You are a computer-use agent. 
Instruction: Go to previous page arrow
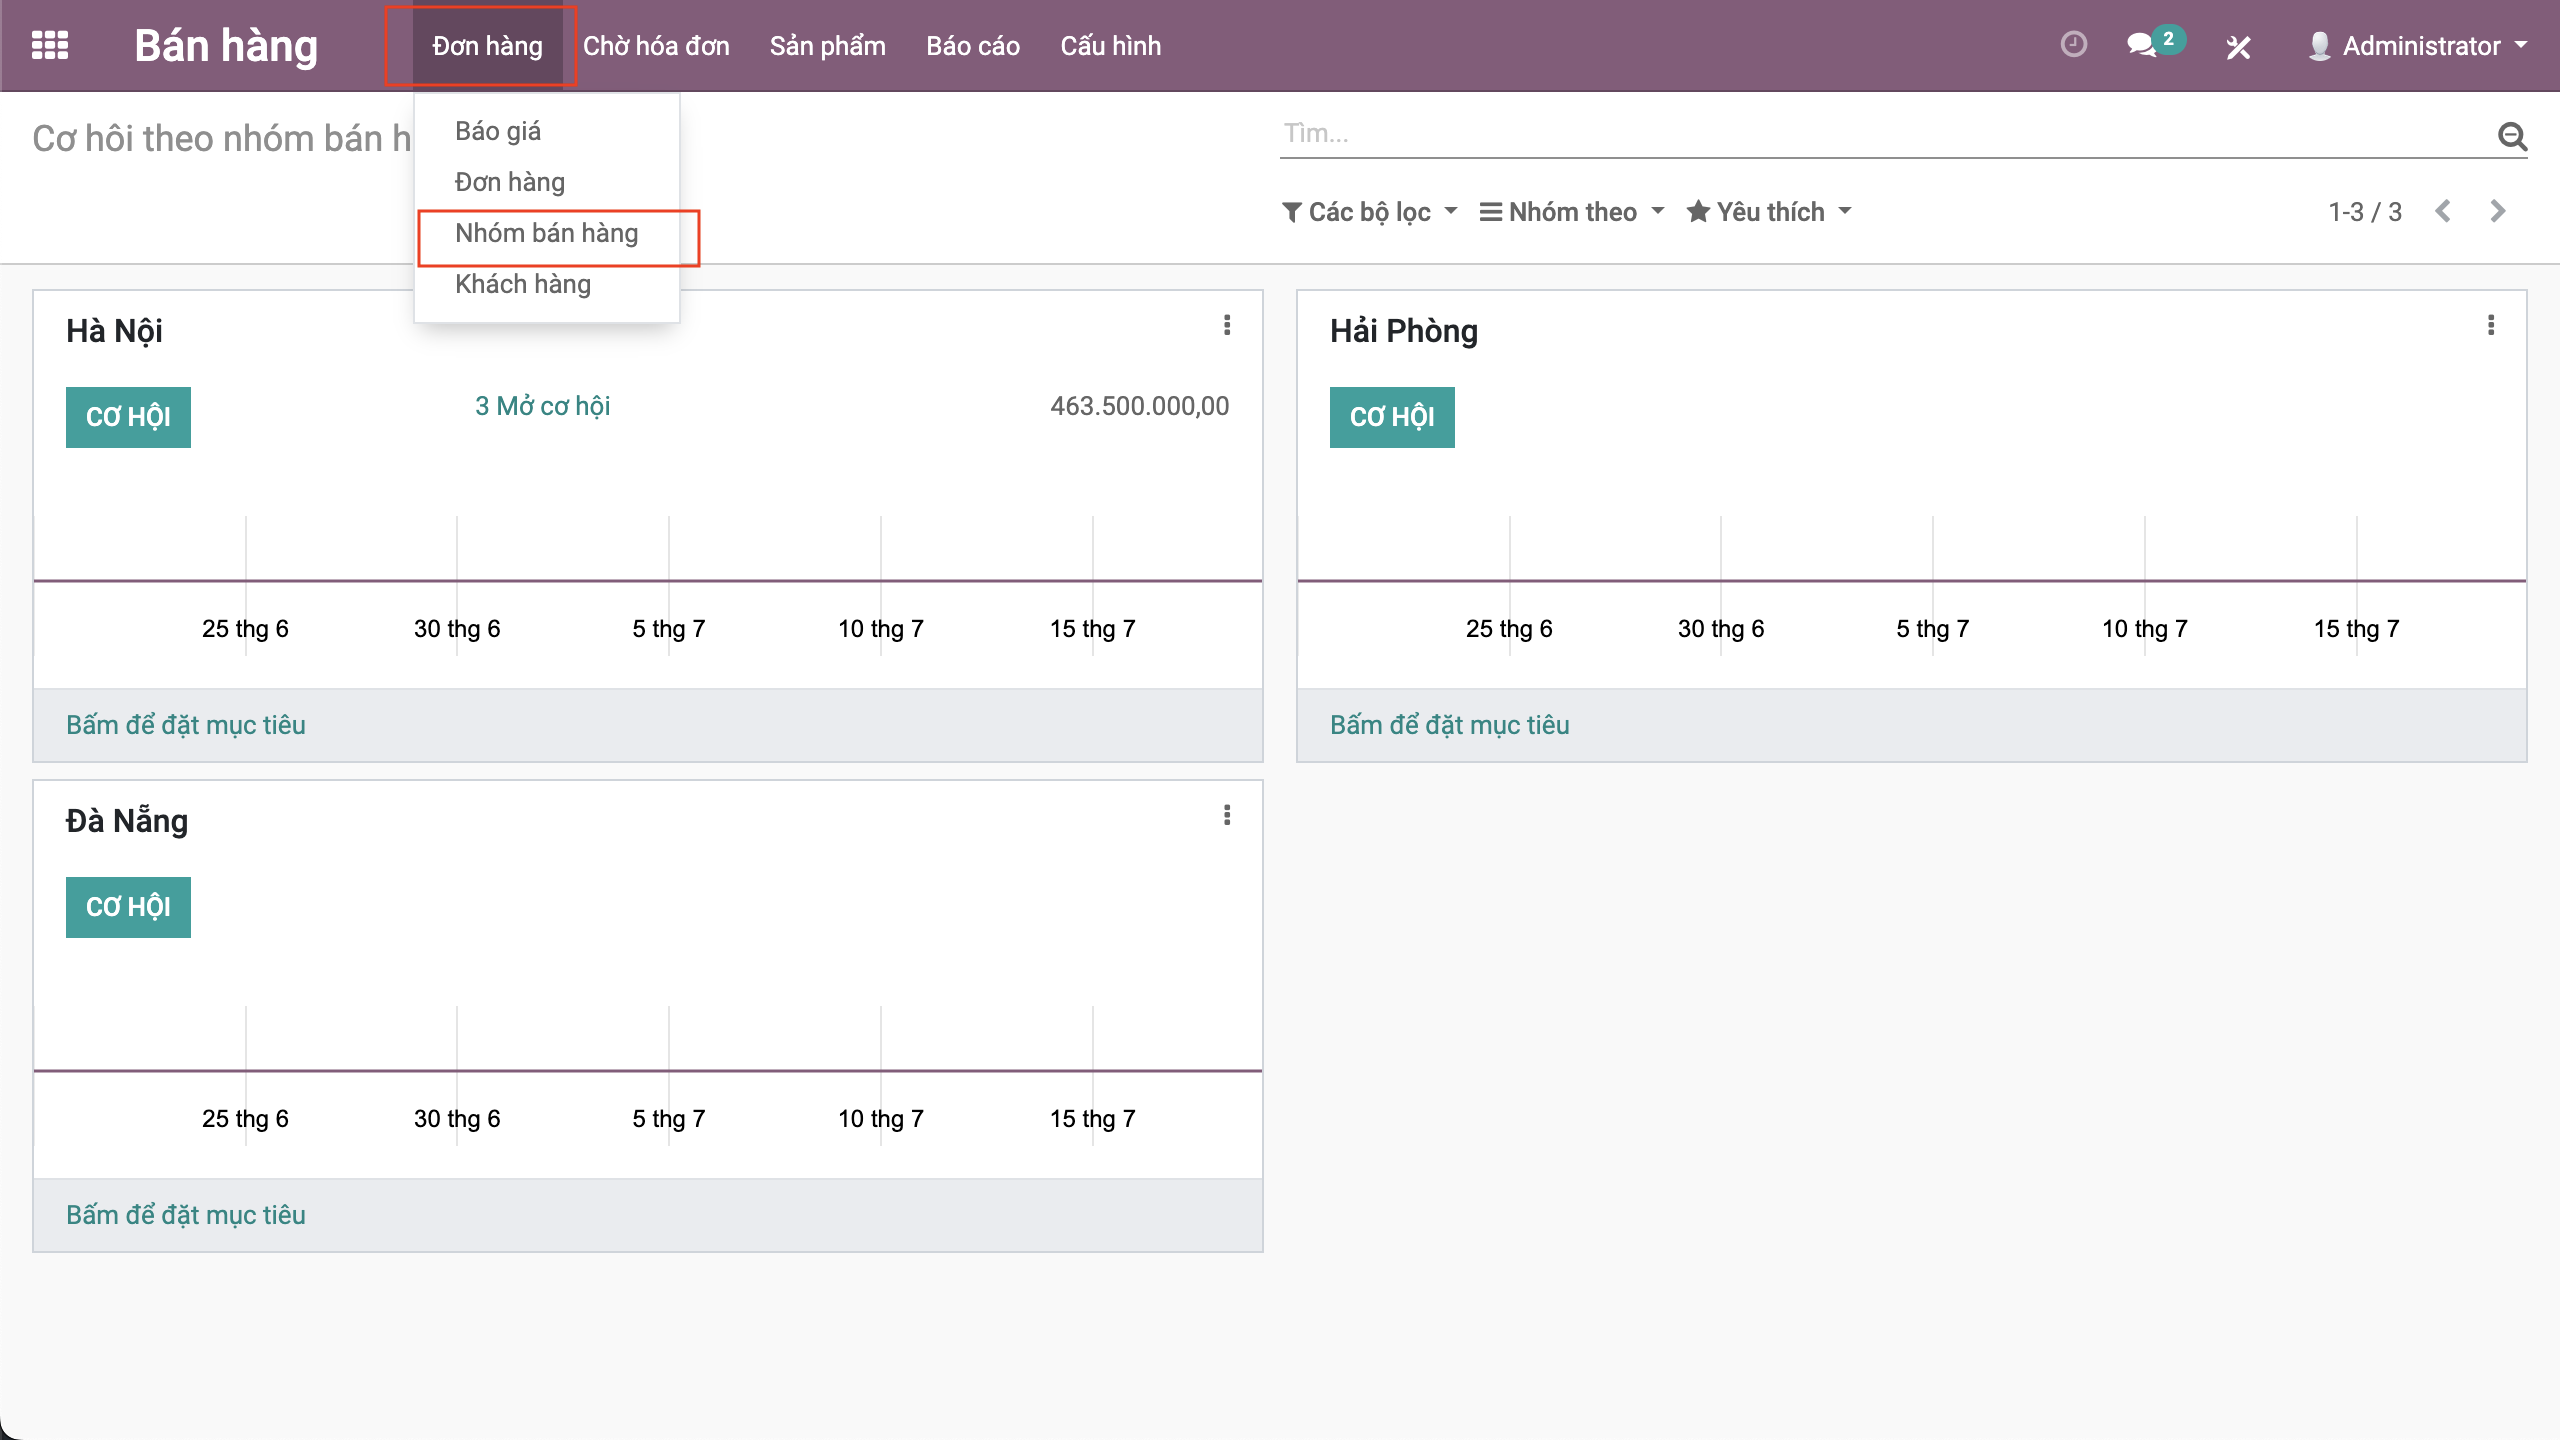tap(2444, 211)
